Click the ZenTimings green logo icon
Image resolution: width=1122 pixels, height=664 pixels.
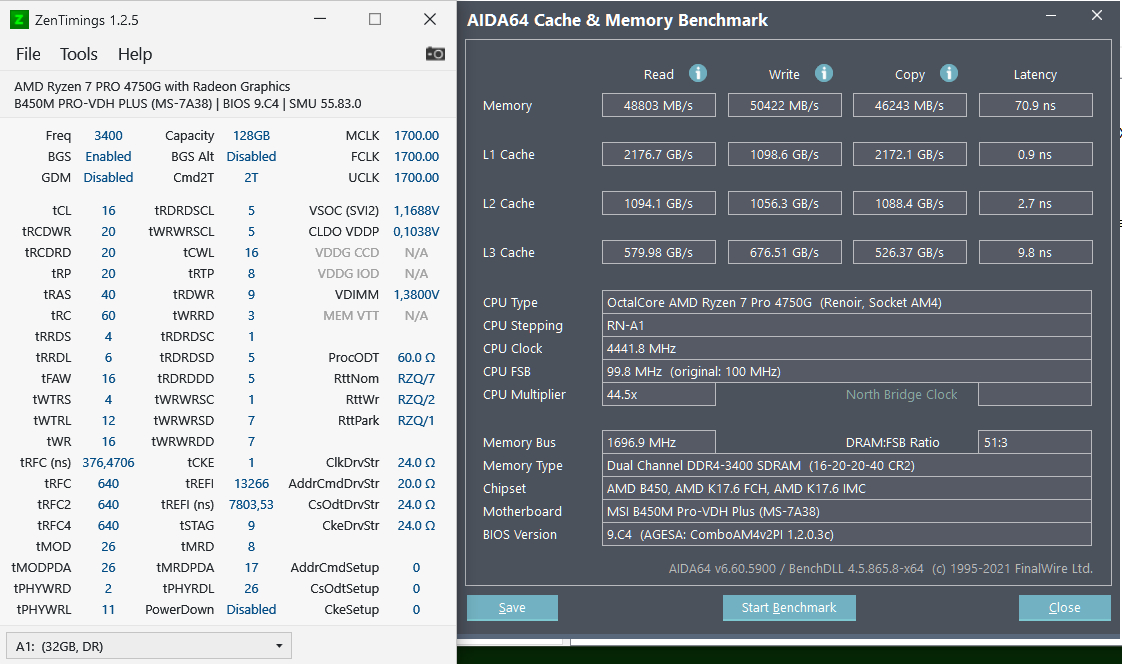pyautogui.click(x=18, y=20)
